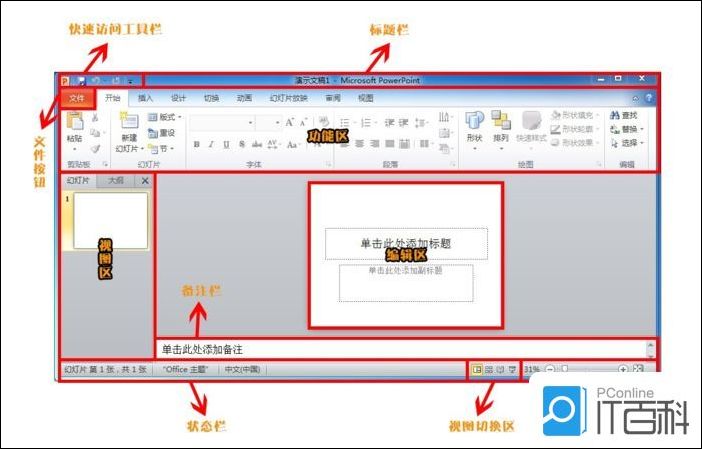Image resolution: width=702 pixels, height=449 pixels.
Task: Open the 形状 (Shapes) gallery
Action: click(475, 129)
